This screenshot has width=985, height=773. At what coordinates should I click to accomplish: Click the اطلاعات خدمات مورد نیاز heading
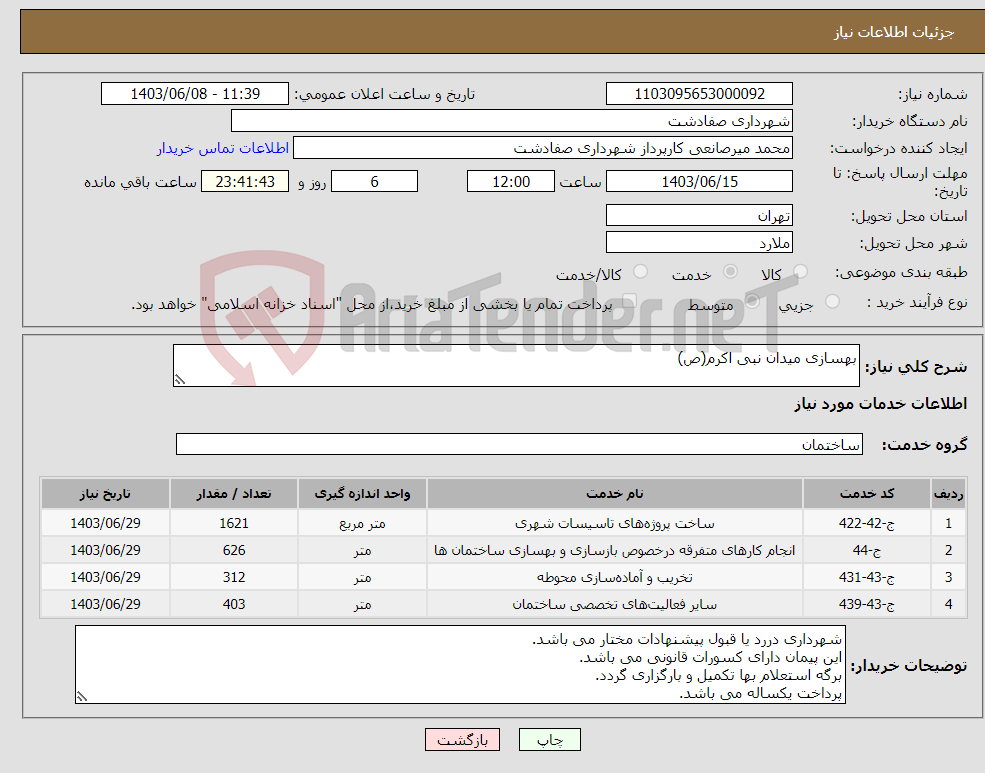[x=881, y=404]
